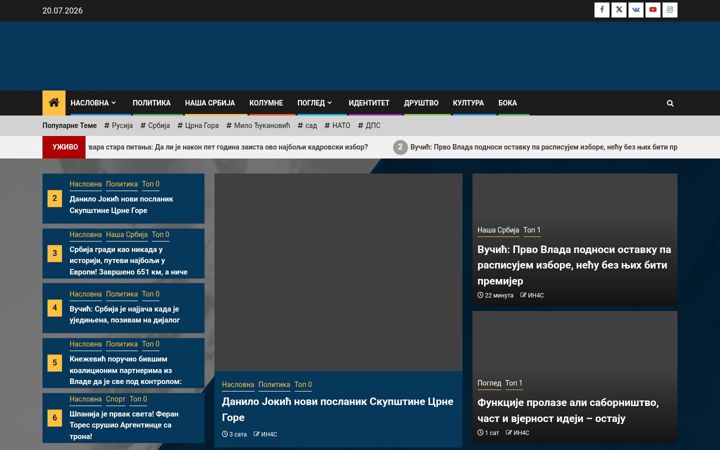Open the ДРУШТВО menu item
720x450 pixels.
click(421, 103)
